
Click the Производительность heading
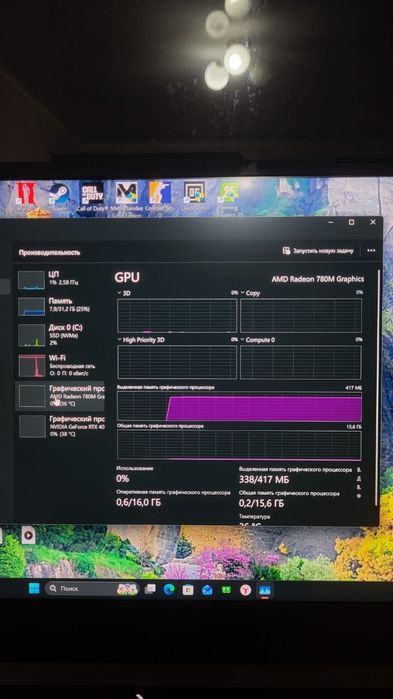point(49,252)
